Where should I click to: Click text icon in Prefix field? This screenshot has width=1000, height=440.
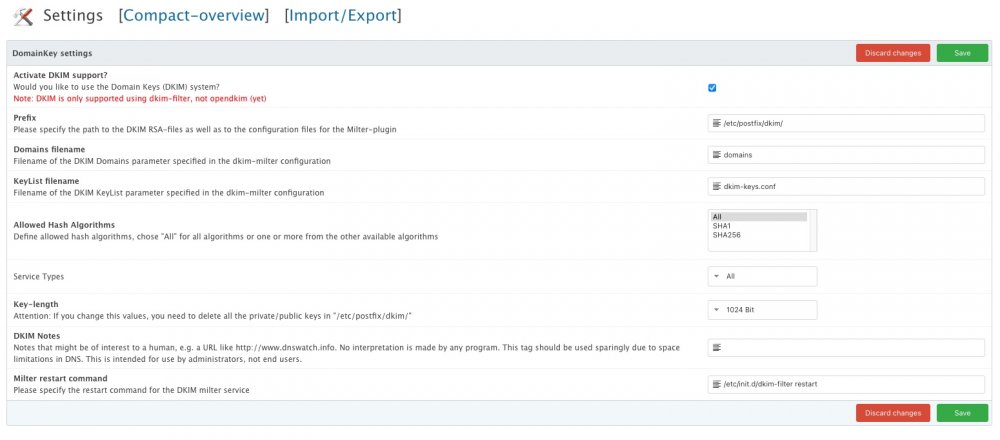(716, 123)
